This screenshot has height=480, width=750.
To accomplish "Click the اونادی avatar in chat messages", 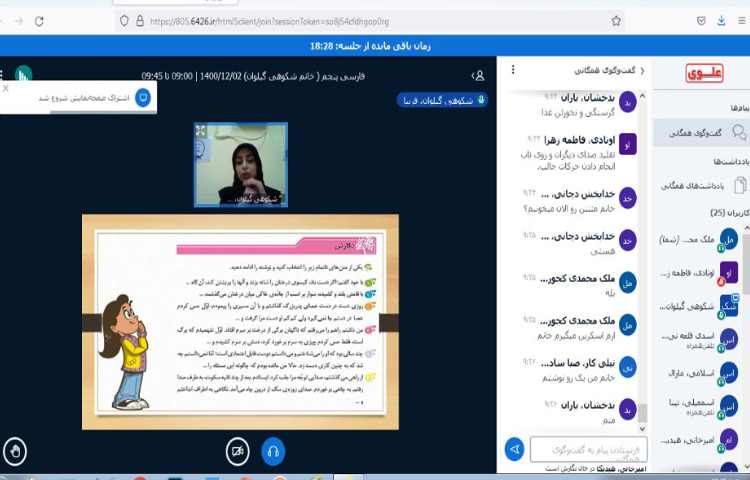I will (628, 144).
